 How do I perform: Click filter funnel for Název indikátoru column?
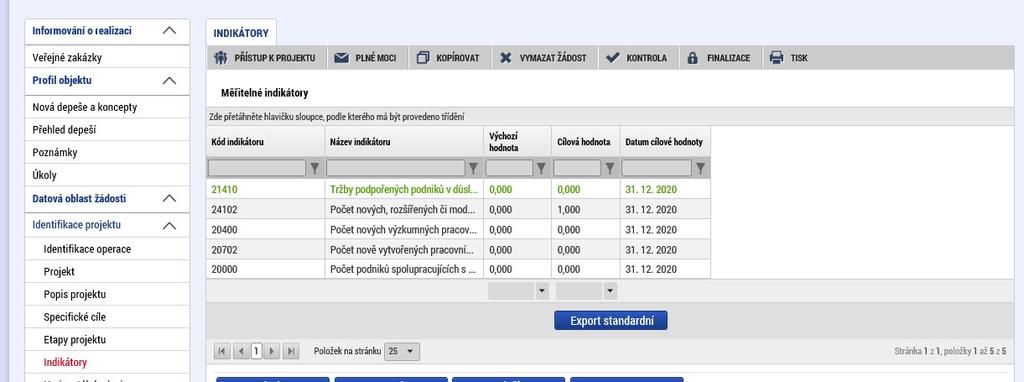[x=474, y=168]
